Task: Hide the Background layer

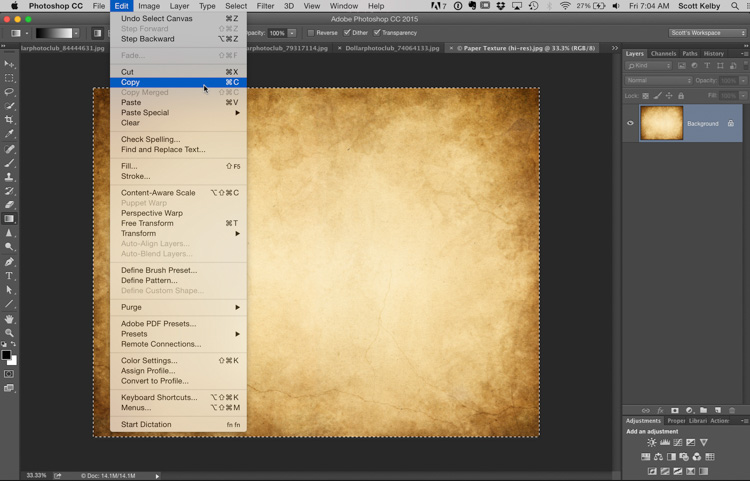Action: click(630, 124)
